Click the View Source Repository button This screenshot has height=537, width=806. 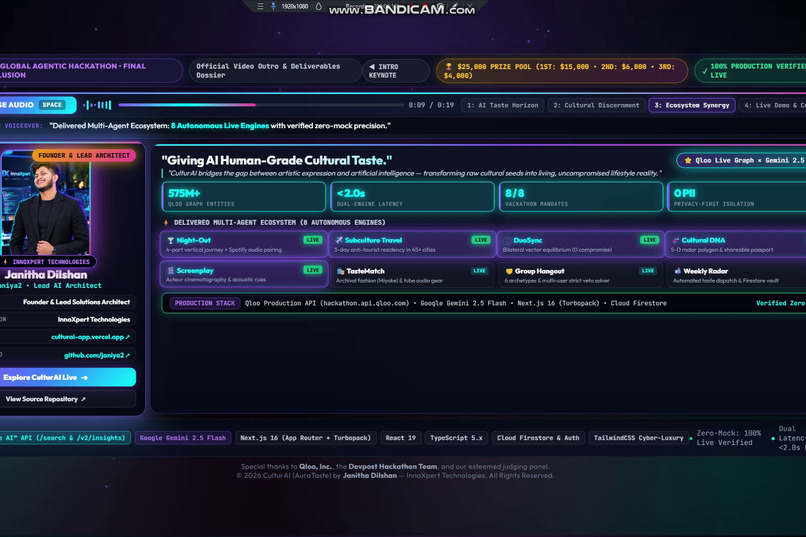[x=68, y=399]
